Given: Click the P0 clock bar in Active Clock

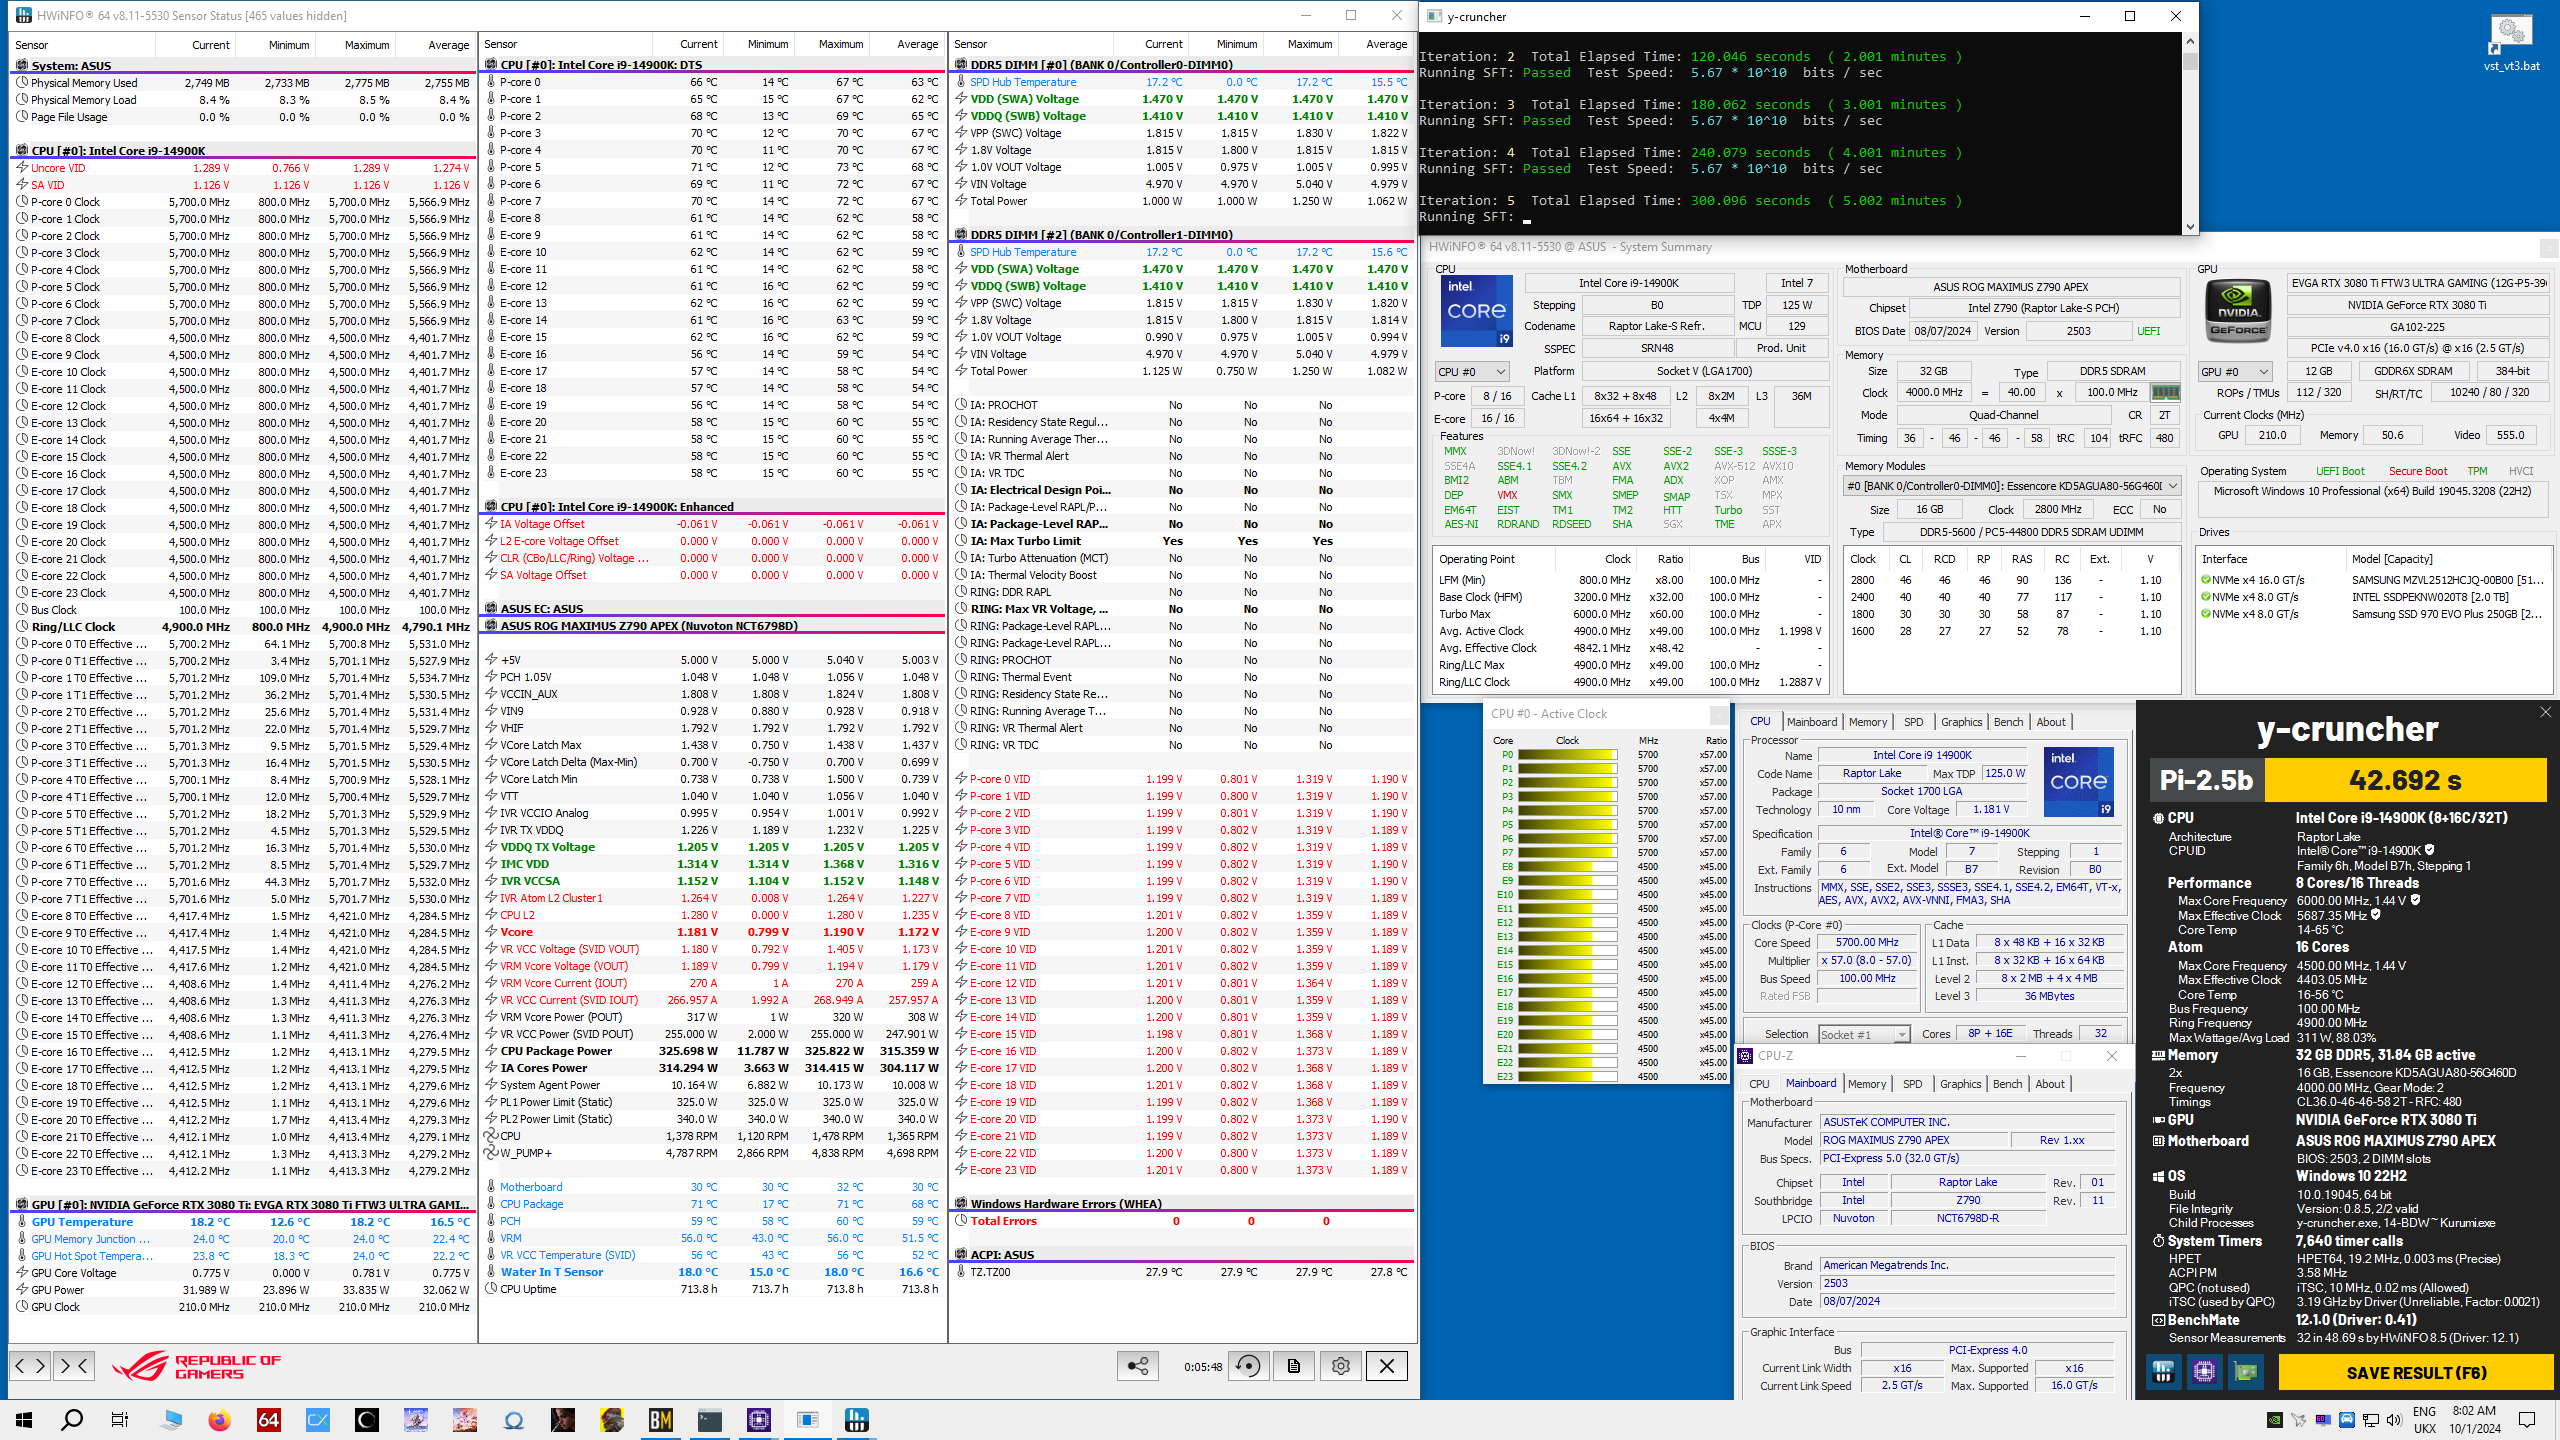Looking at the screenshot, I should point(1567,755).
